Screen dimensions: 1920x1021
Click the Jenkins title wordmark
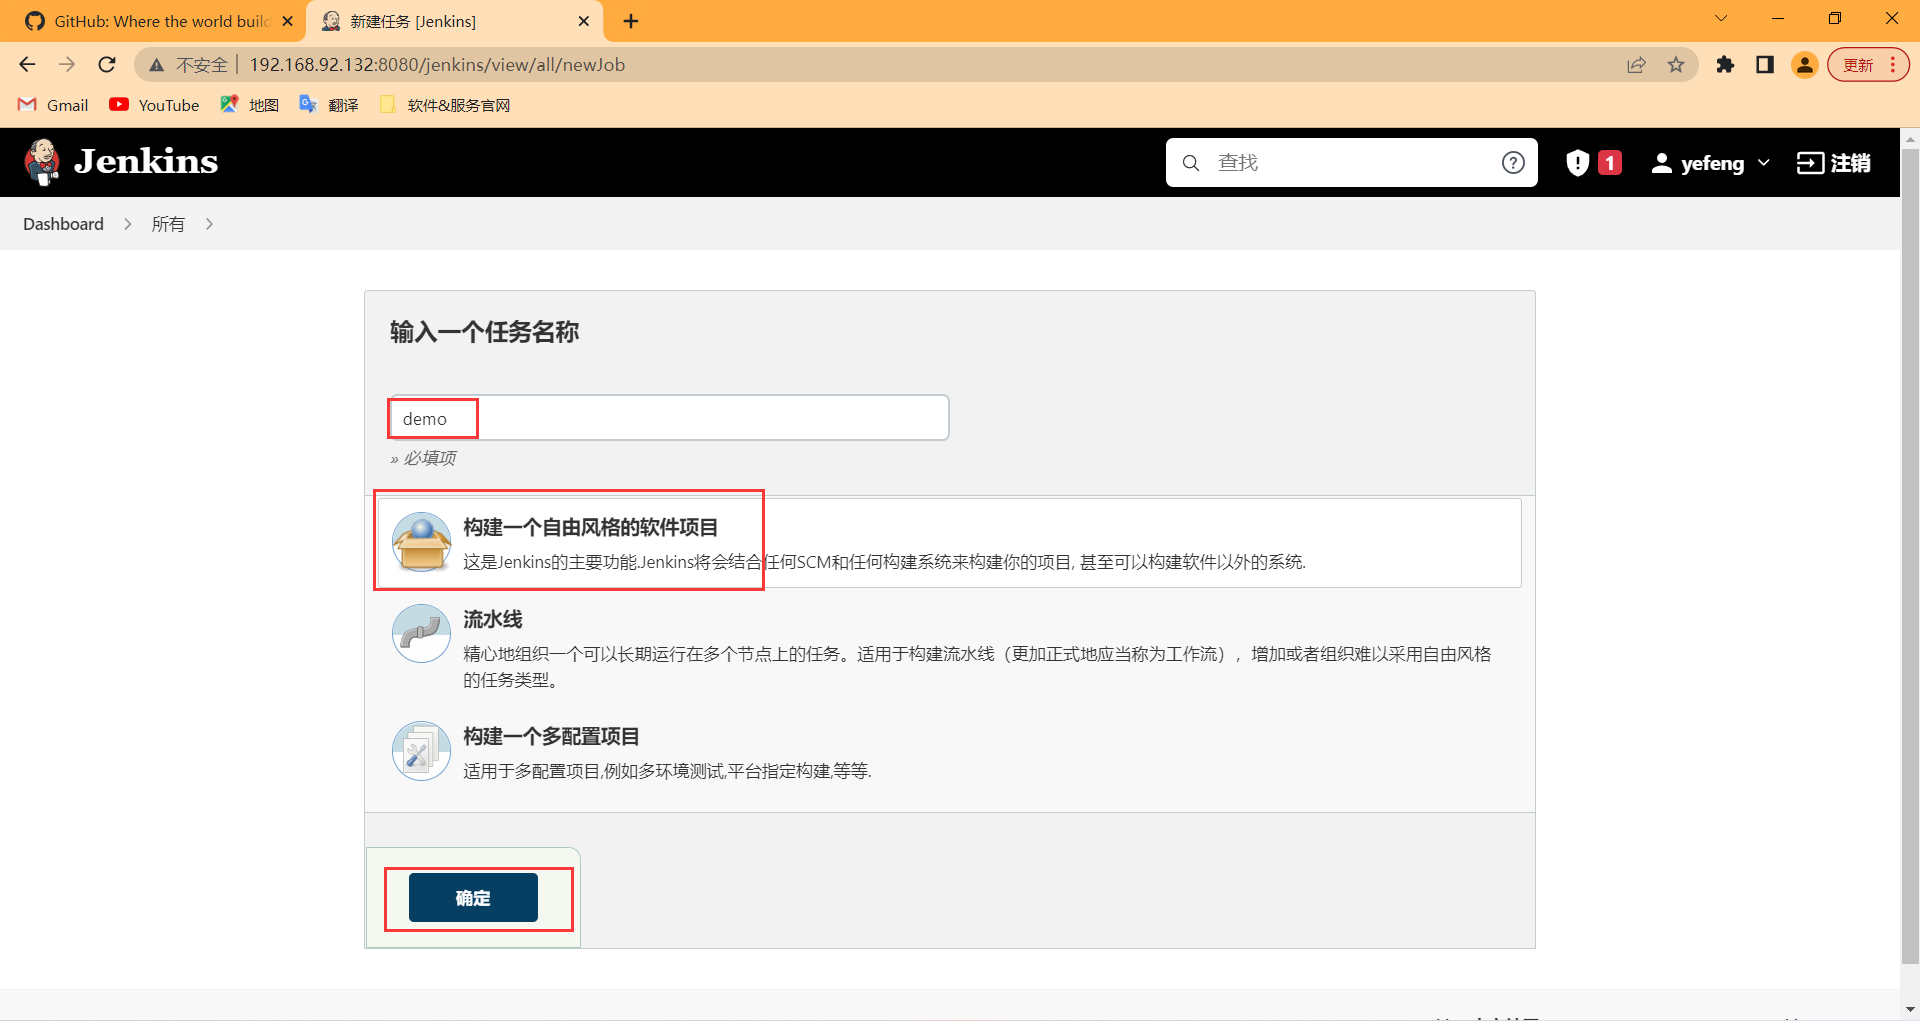pos(146,162)
